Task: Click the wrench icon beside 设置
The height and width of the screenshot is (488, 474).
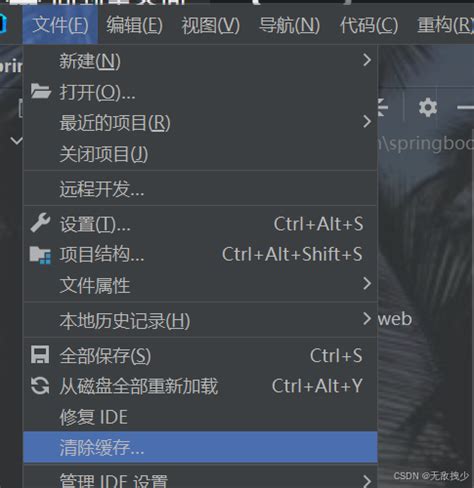Action: (40, 223)
